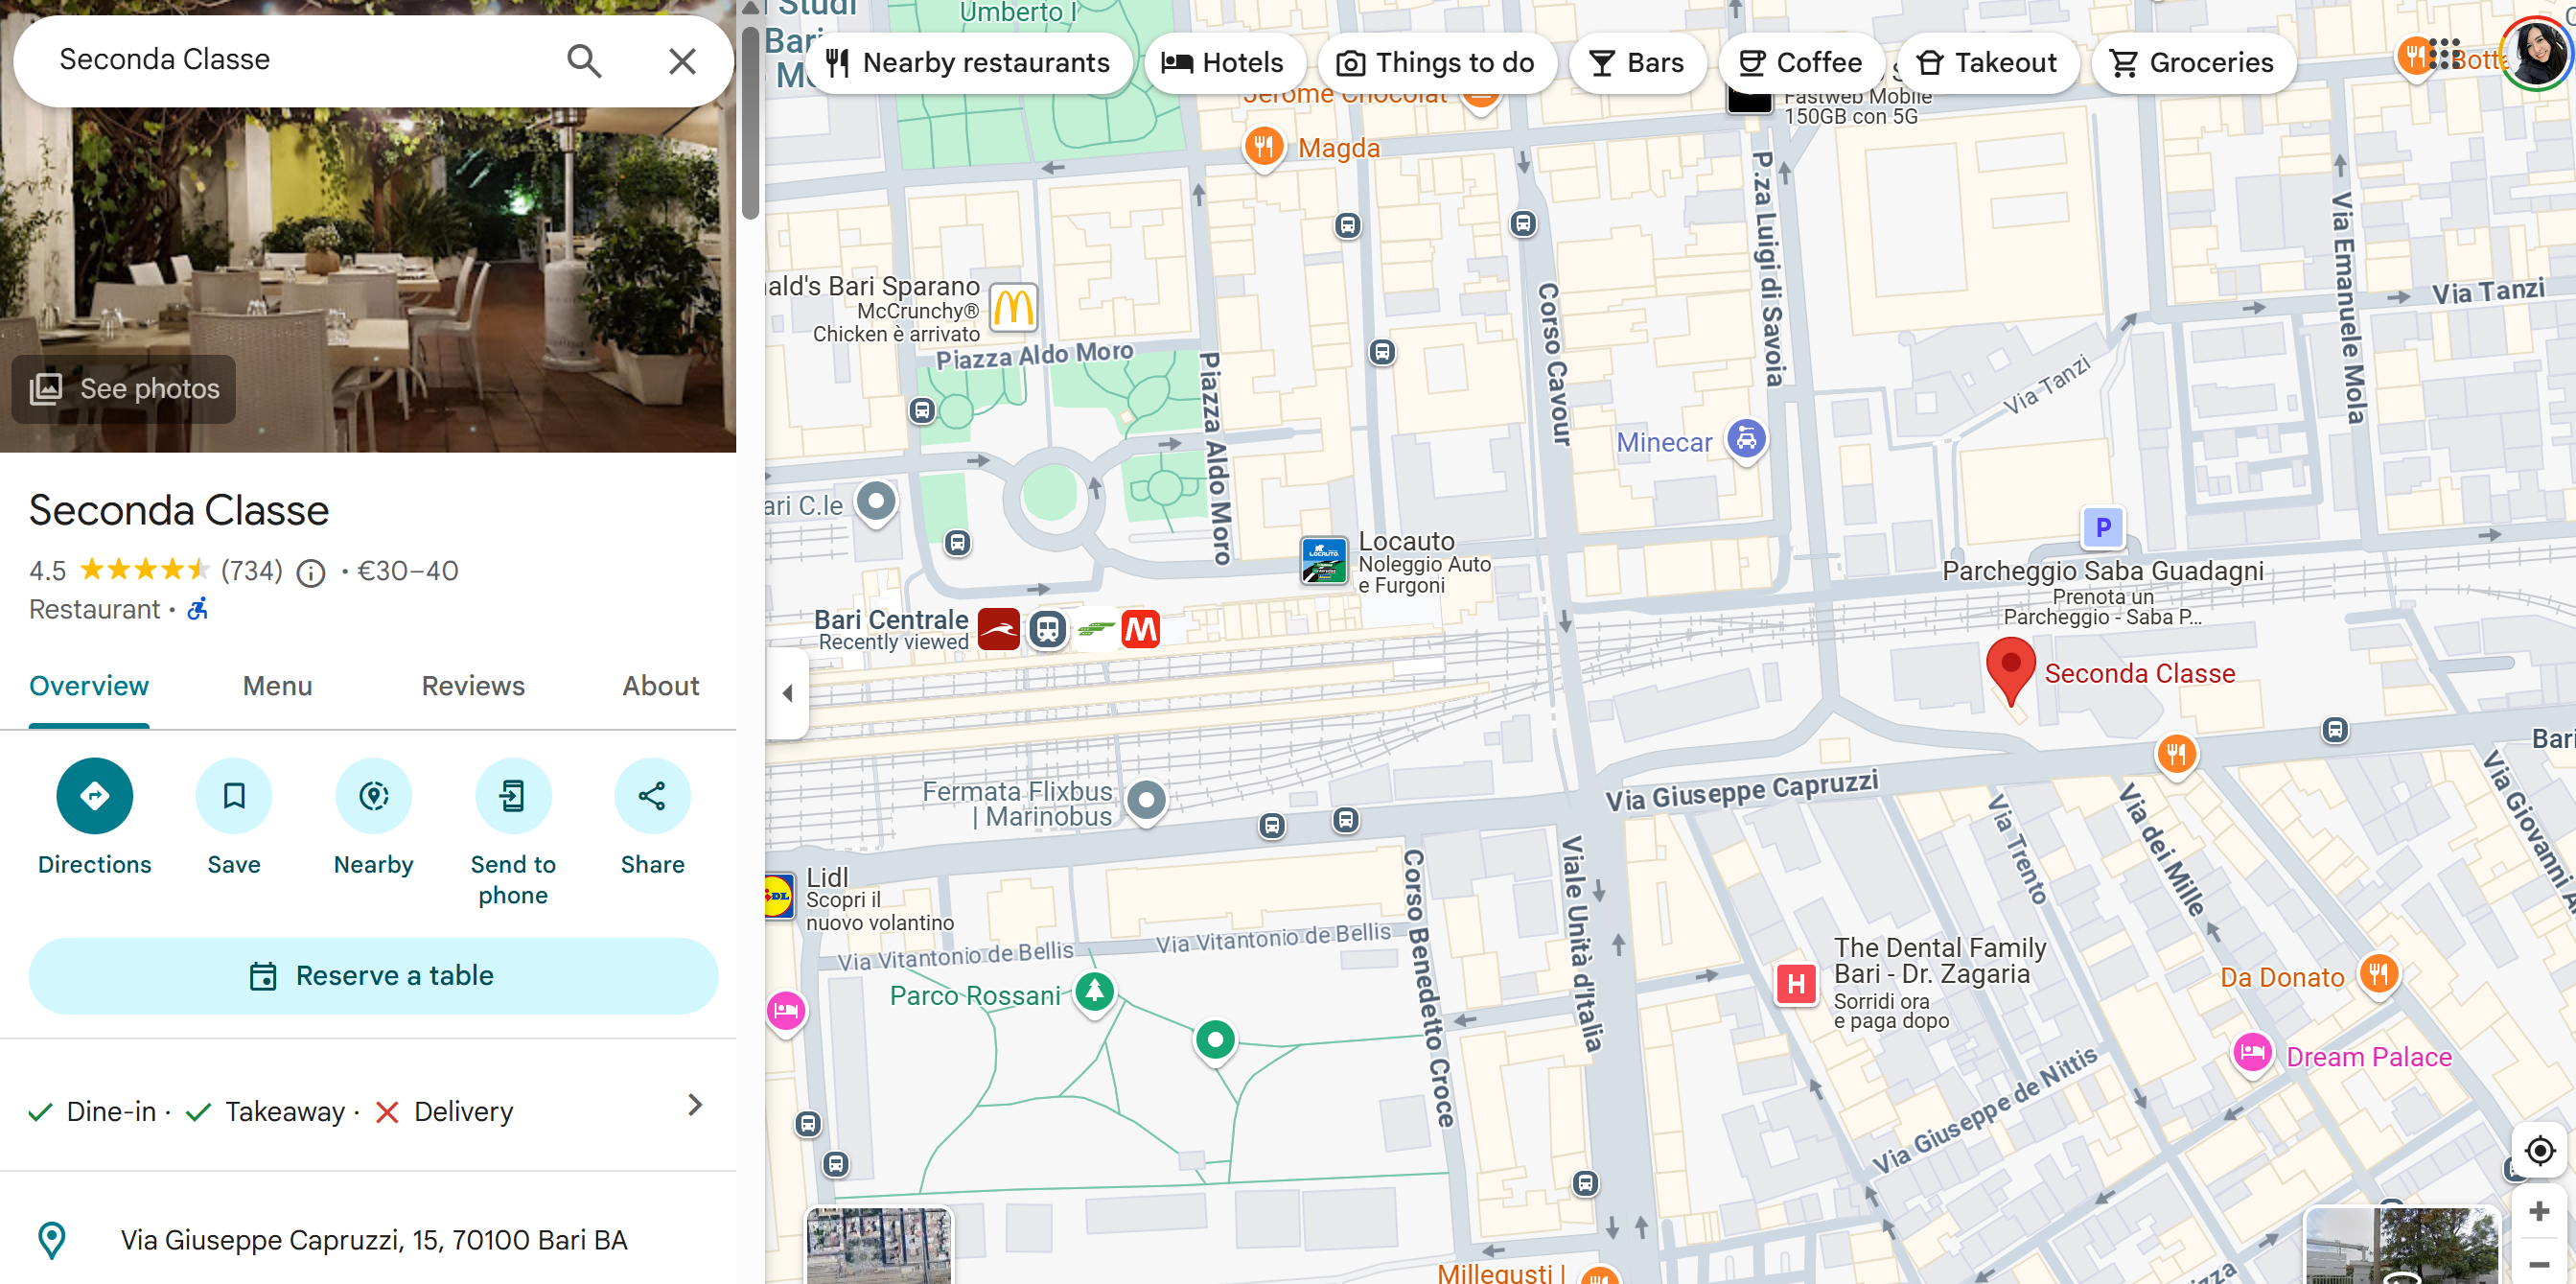Open See photos button

[124, 389]
